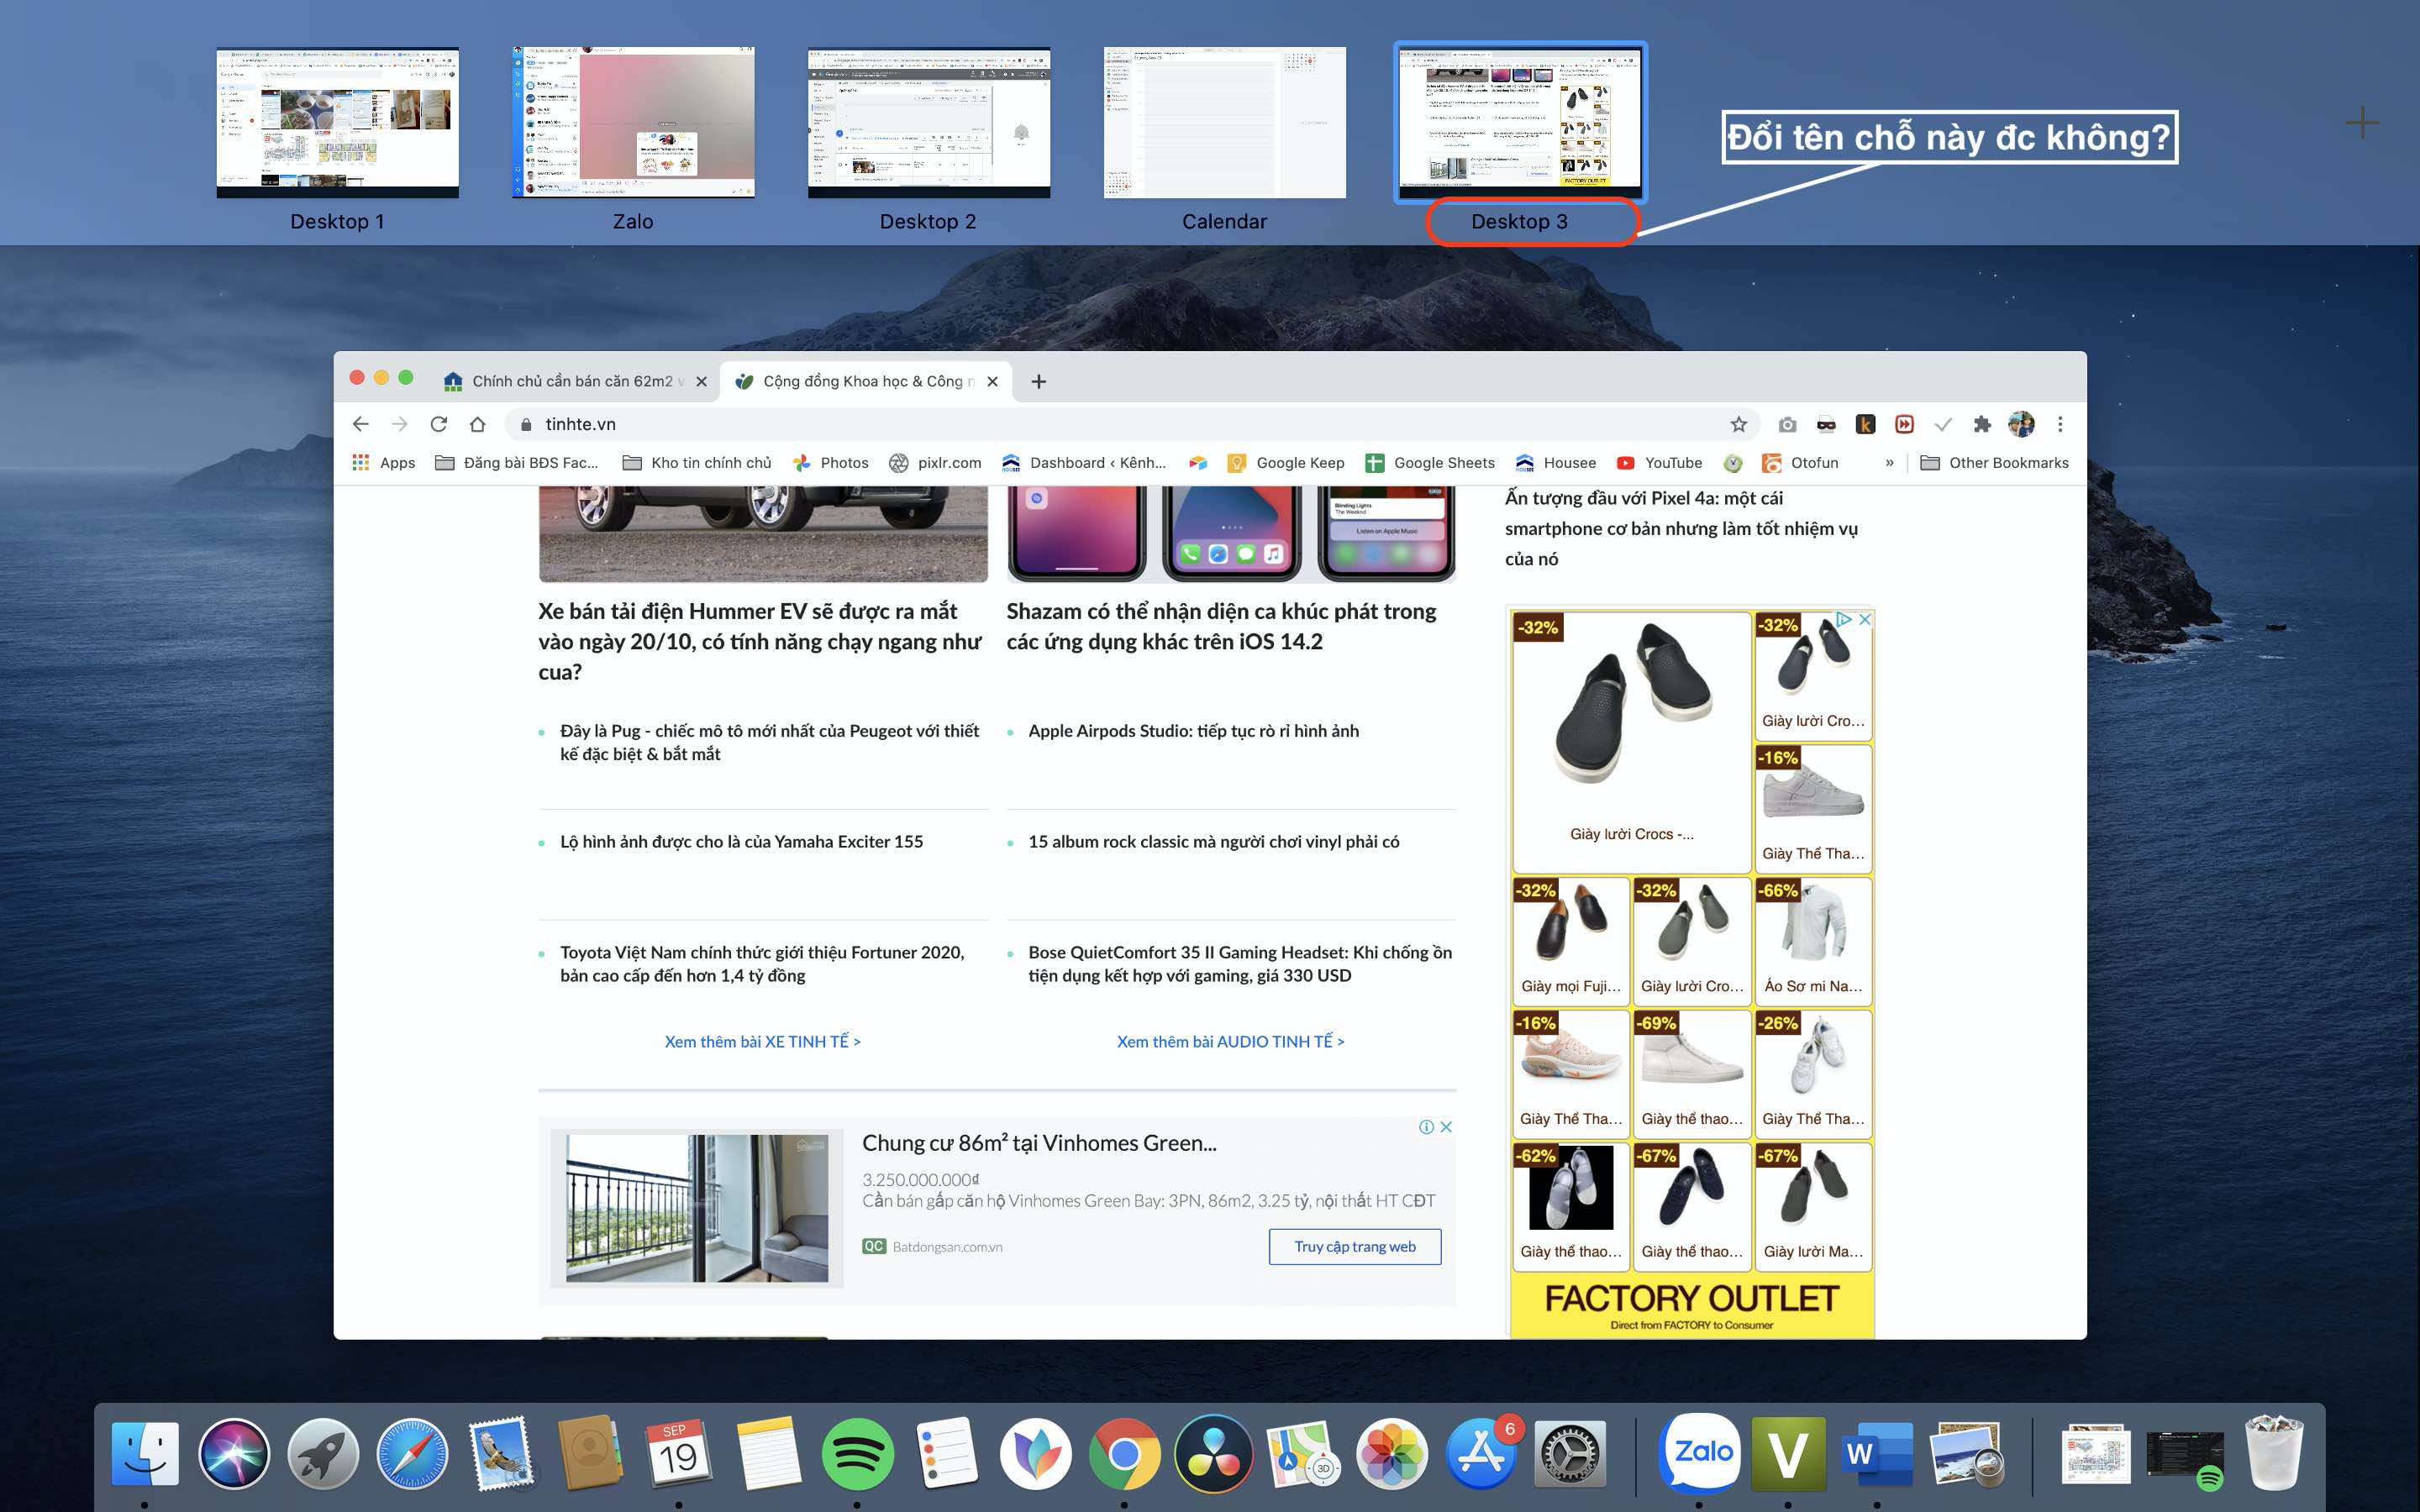Select the Desktop 2 space thumbnail

[x=928, y=122]
